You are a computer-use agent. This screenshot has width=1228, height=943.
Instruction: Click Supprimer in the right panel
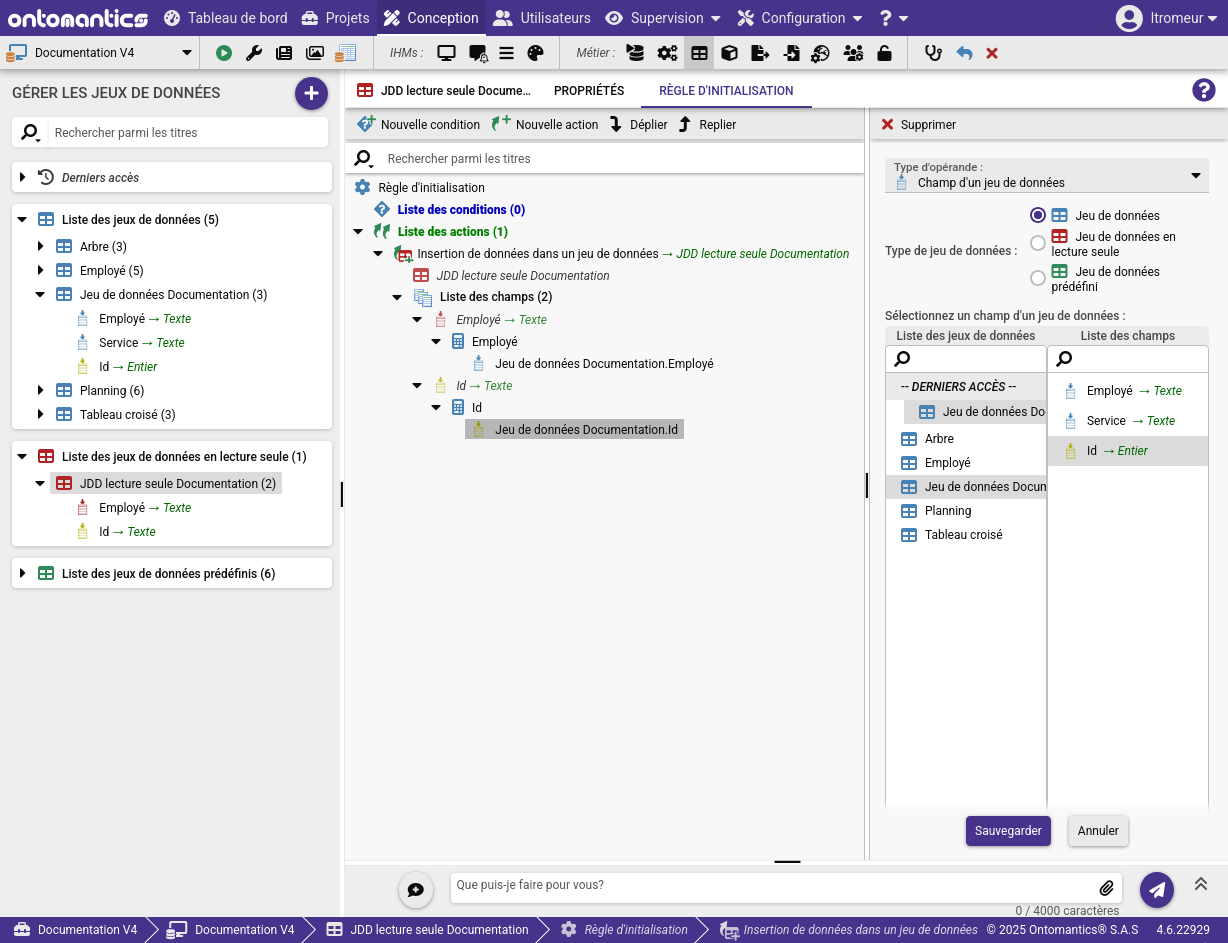pos(918,125)
